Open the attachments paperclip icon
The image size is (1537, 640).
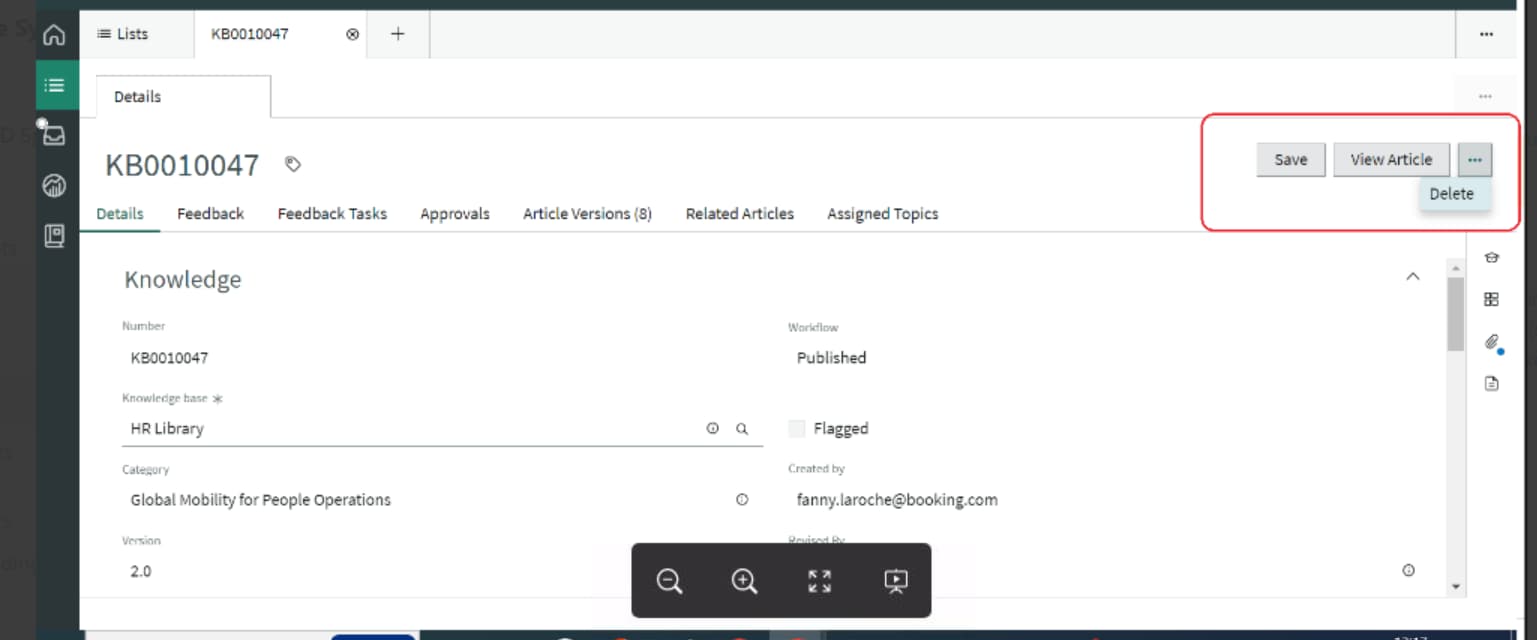[1489, 340]
